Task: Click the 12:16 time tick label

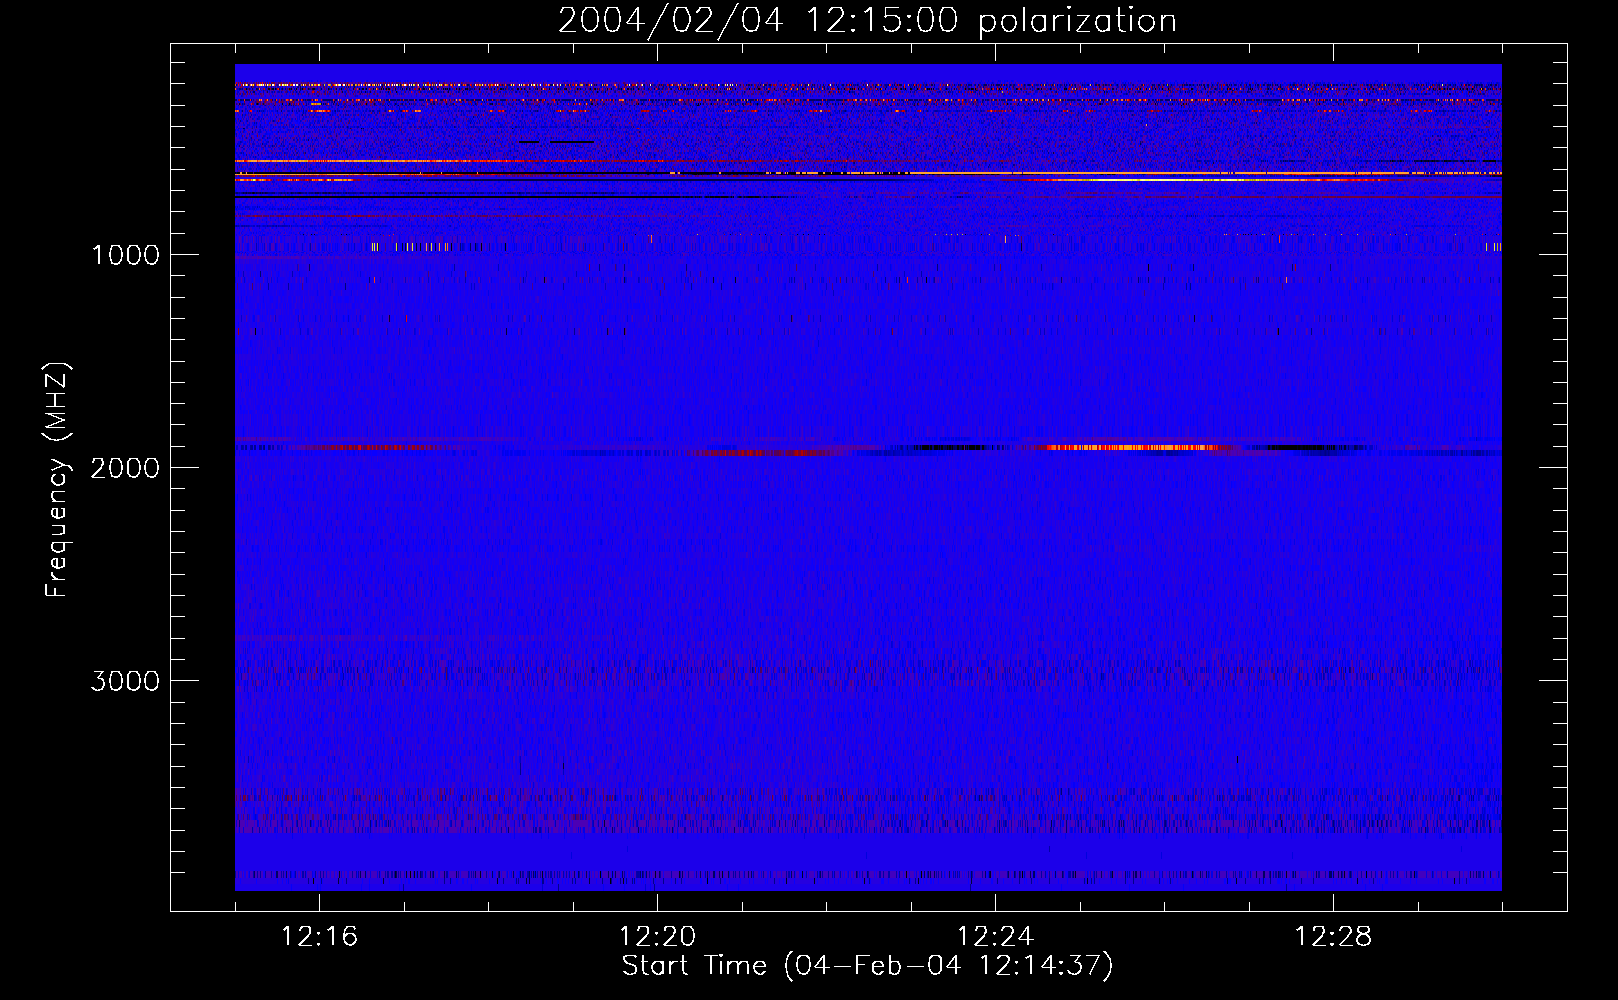Action: coord(319,937)
